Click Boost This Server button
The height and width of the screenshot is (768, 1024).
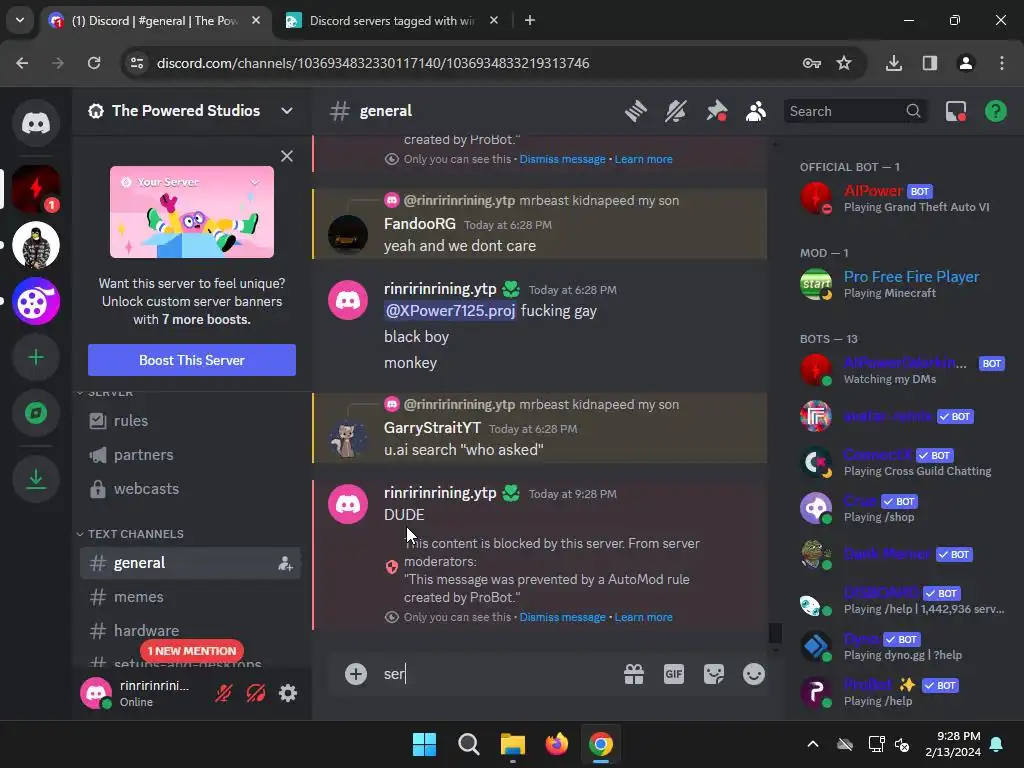[191, 360]
